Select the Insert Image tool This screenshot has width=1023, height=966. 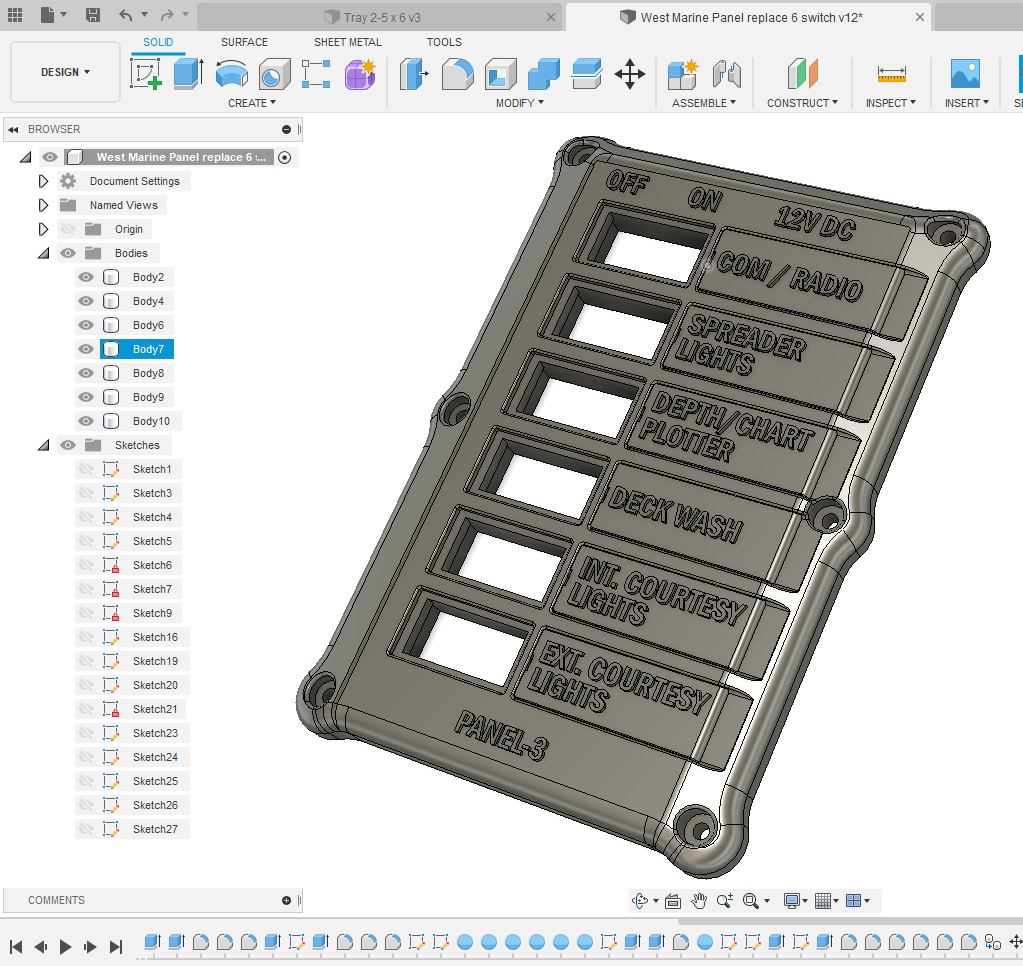point(966,74)
